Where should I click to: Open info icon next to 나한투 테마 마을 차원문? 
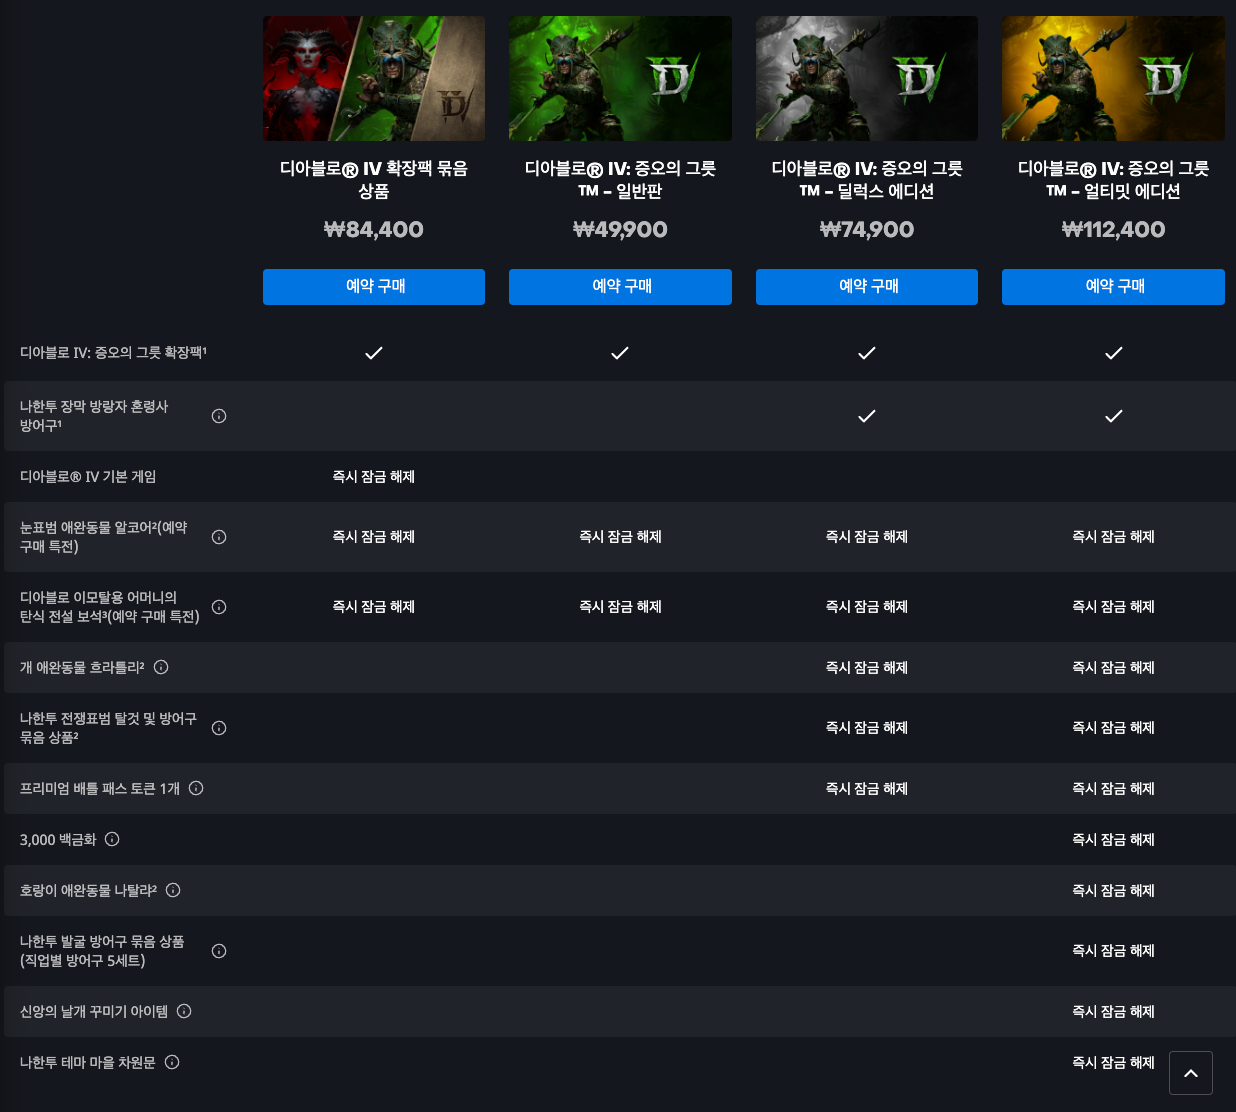click(x=172, y=1062)
